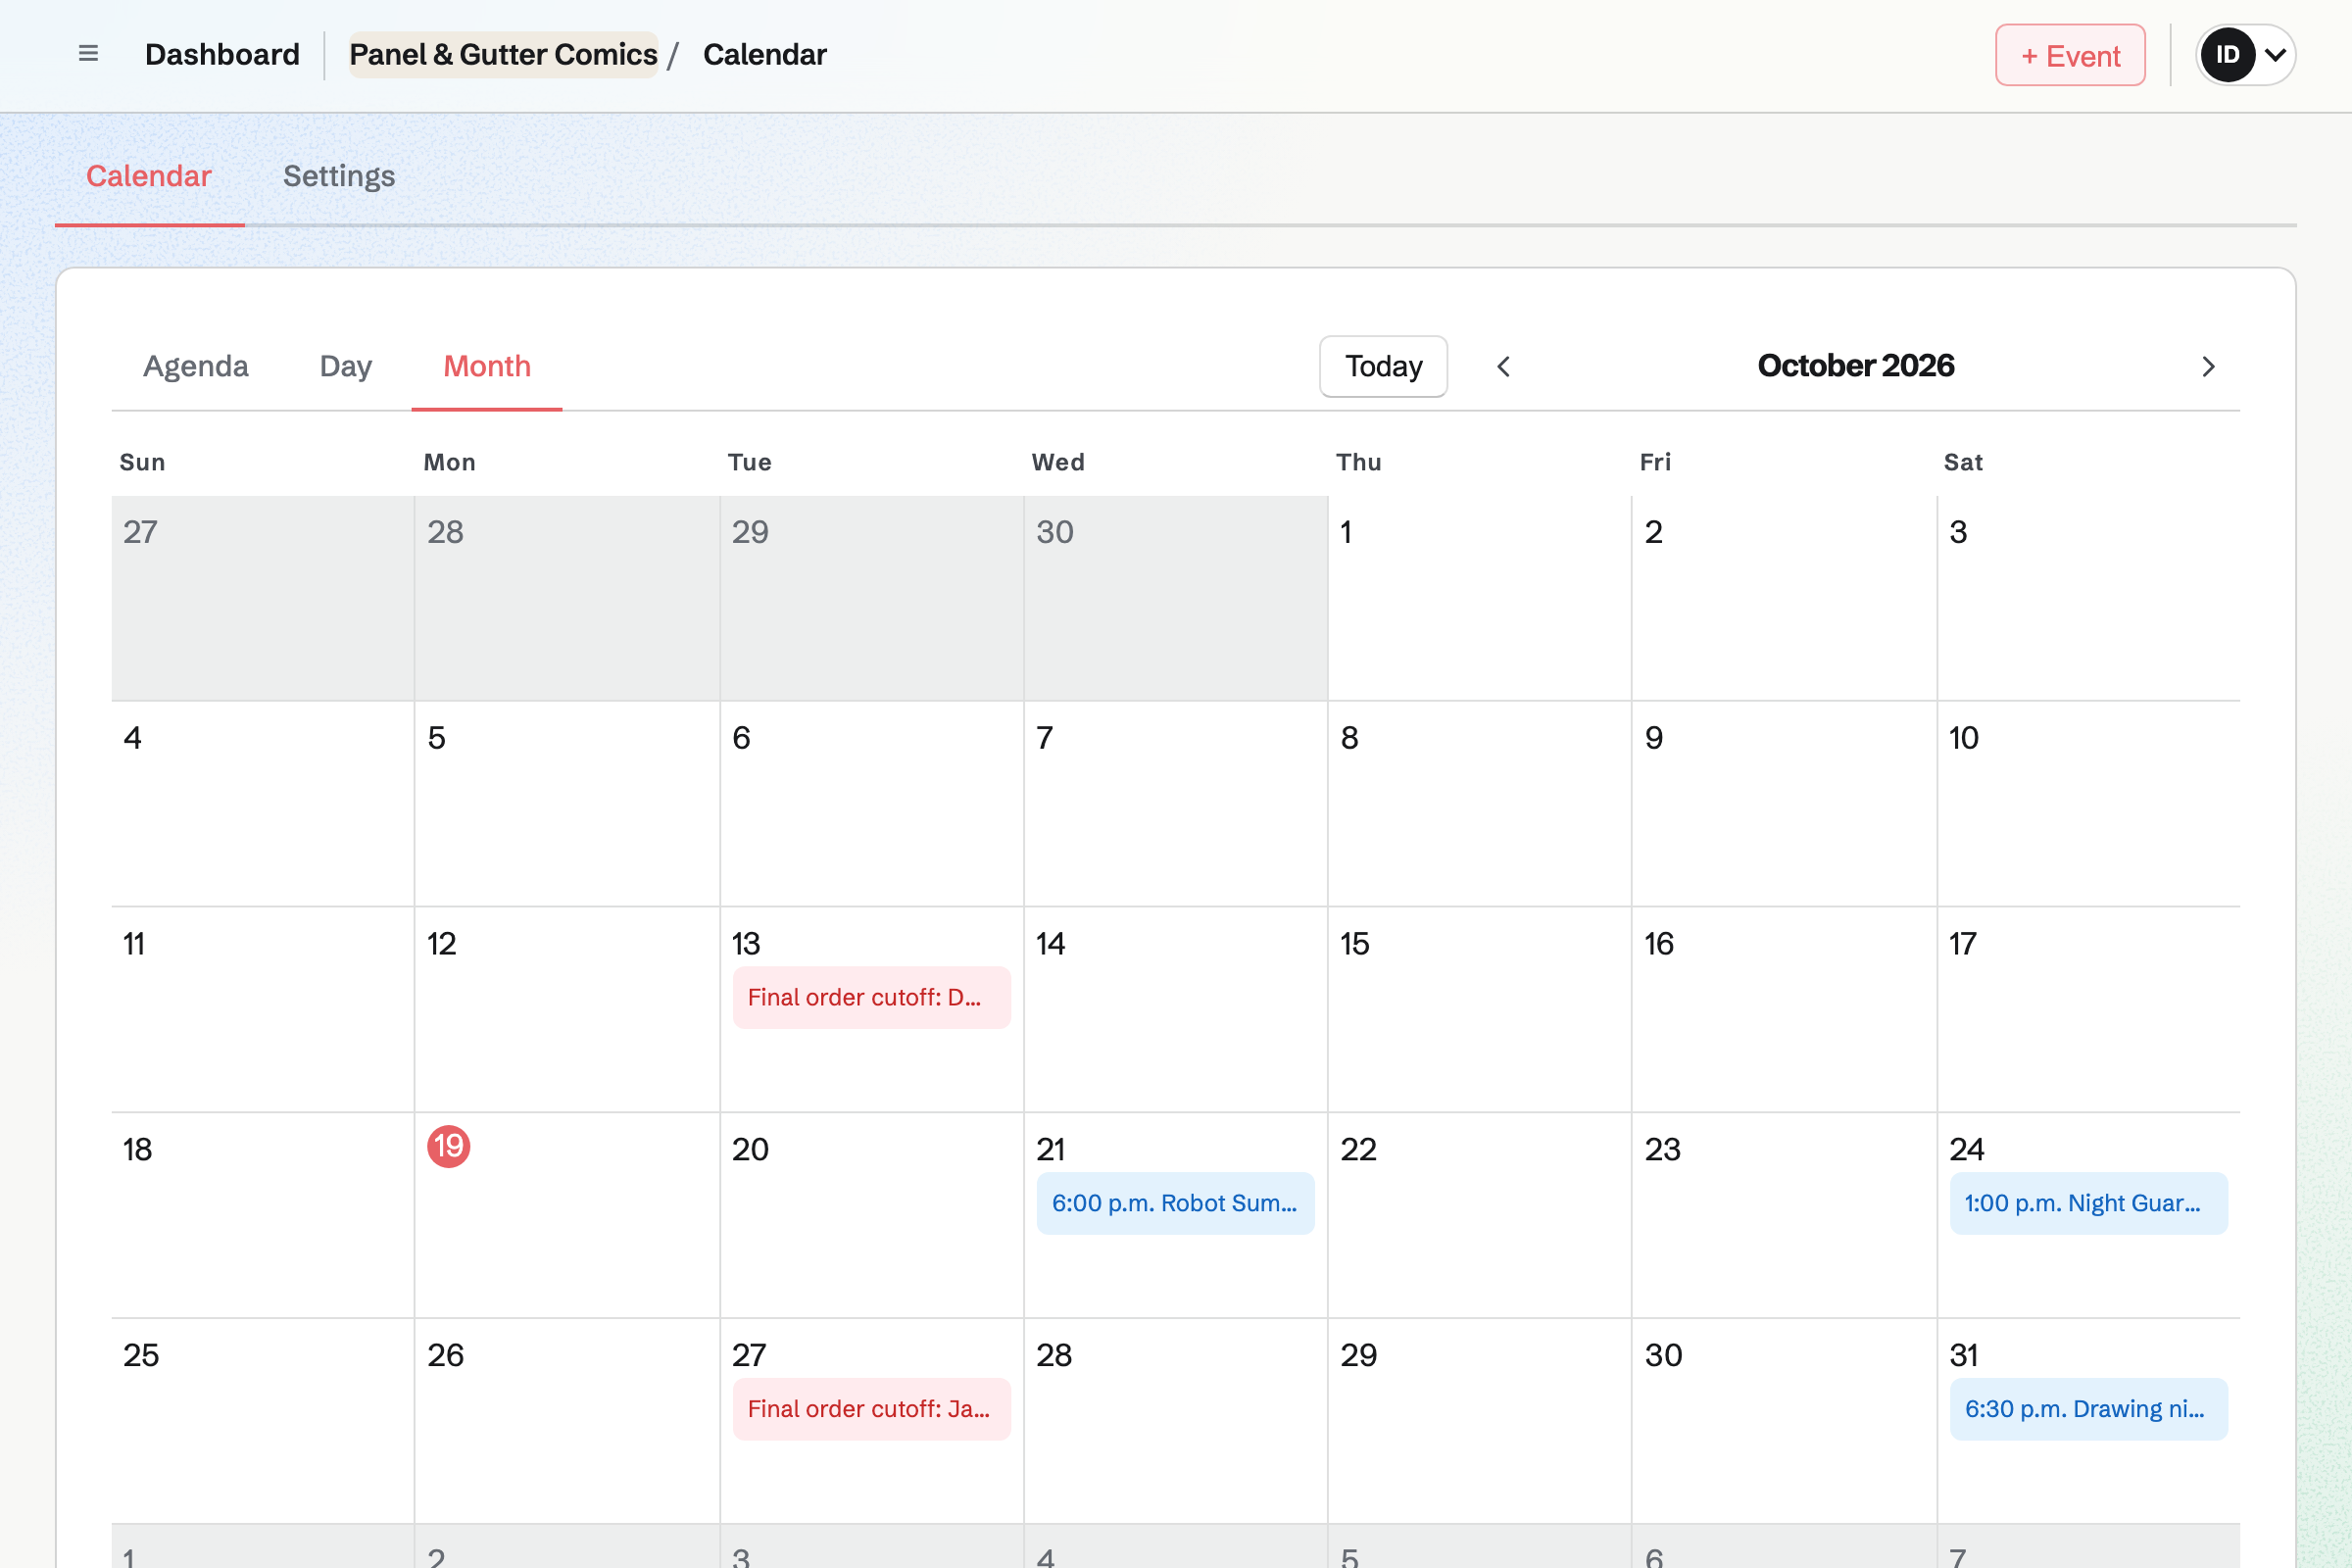Select the Calendar breadcrumb item
This screenshot has height=1568, width=2352.
coord(765,54)
